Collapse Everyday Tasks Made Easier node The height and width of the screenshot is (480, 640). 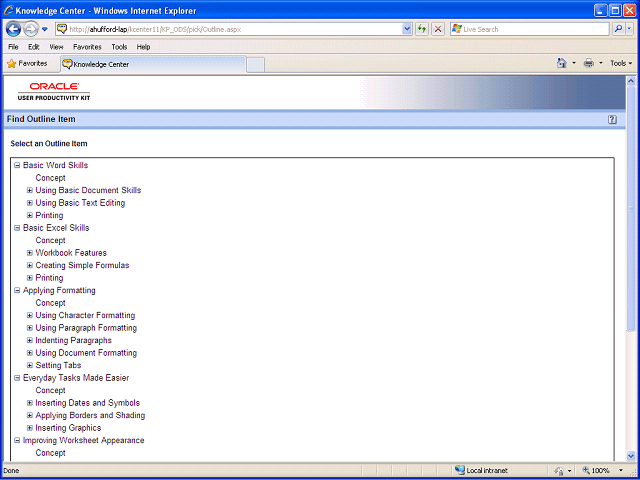(x=17, y=378)
